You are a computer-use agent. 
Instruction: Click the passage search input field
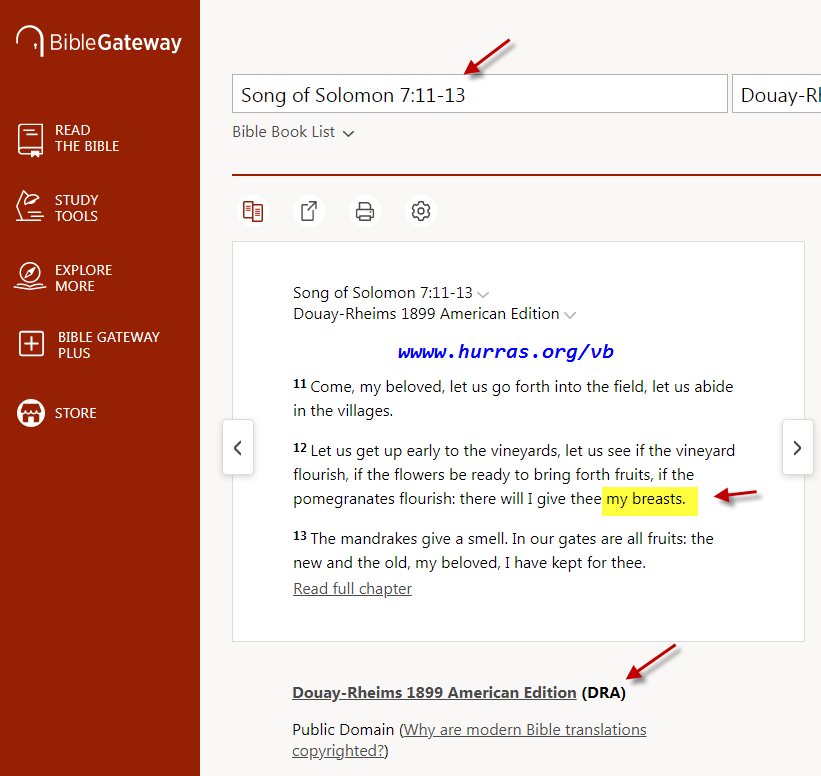click(479, 95)
